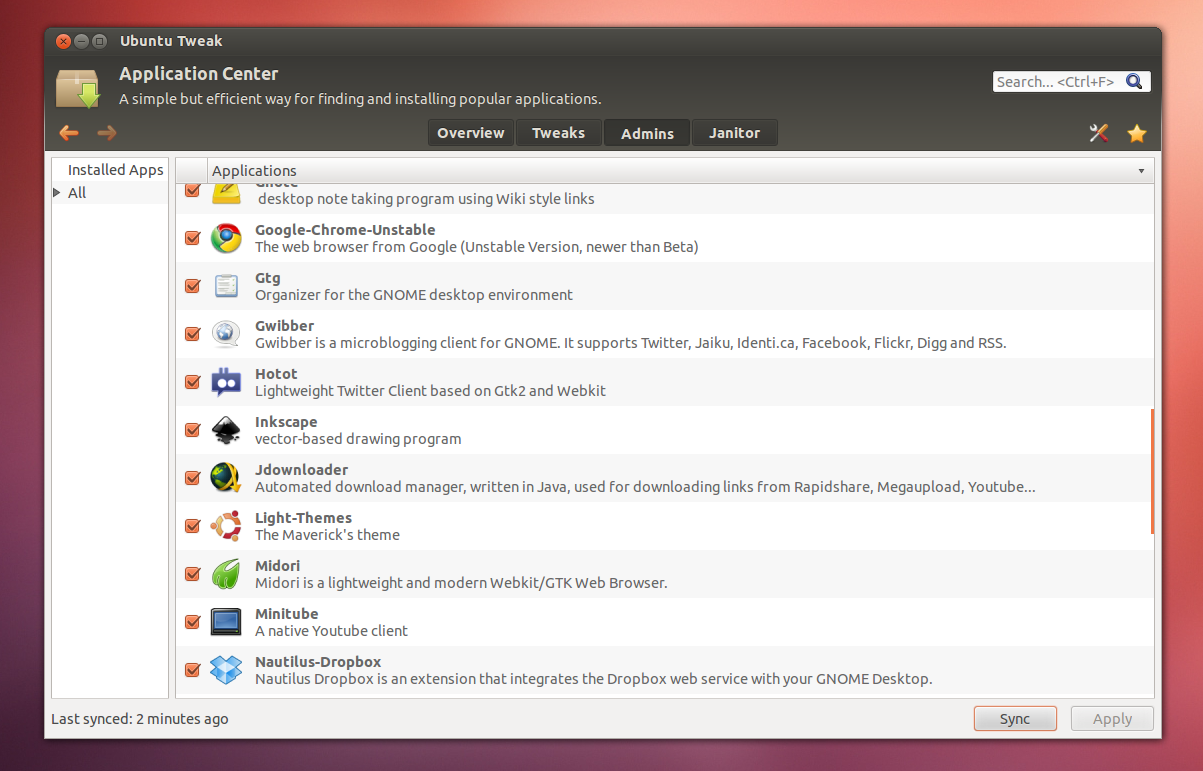
Task: Uncheck the Nautilus-Dropbox checkbox
Action: pos(193,670)
